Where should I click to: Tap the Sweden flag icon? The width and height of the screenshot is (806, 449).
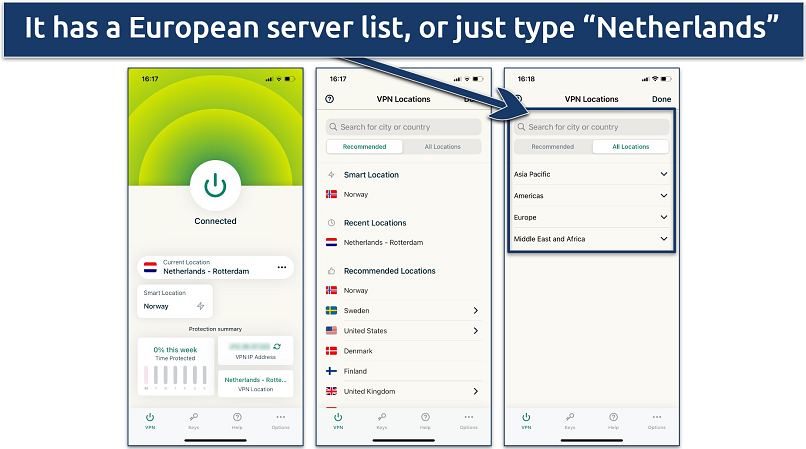(332, 310)
